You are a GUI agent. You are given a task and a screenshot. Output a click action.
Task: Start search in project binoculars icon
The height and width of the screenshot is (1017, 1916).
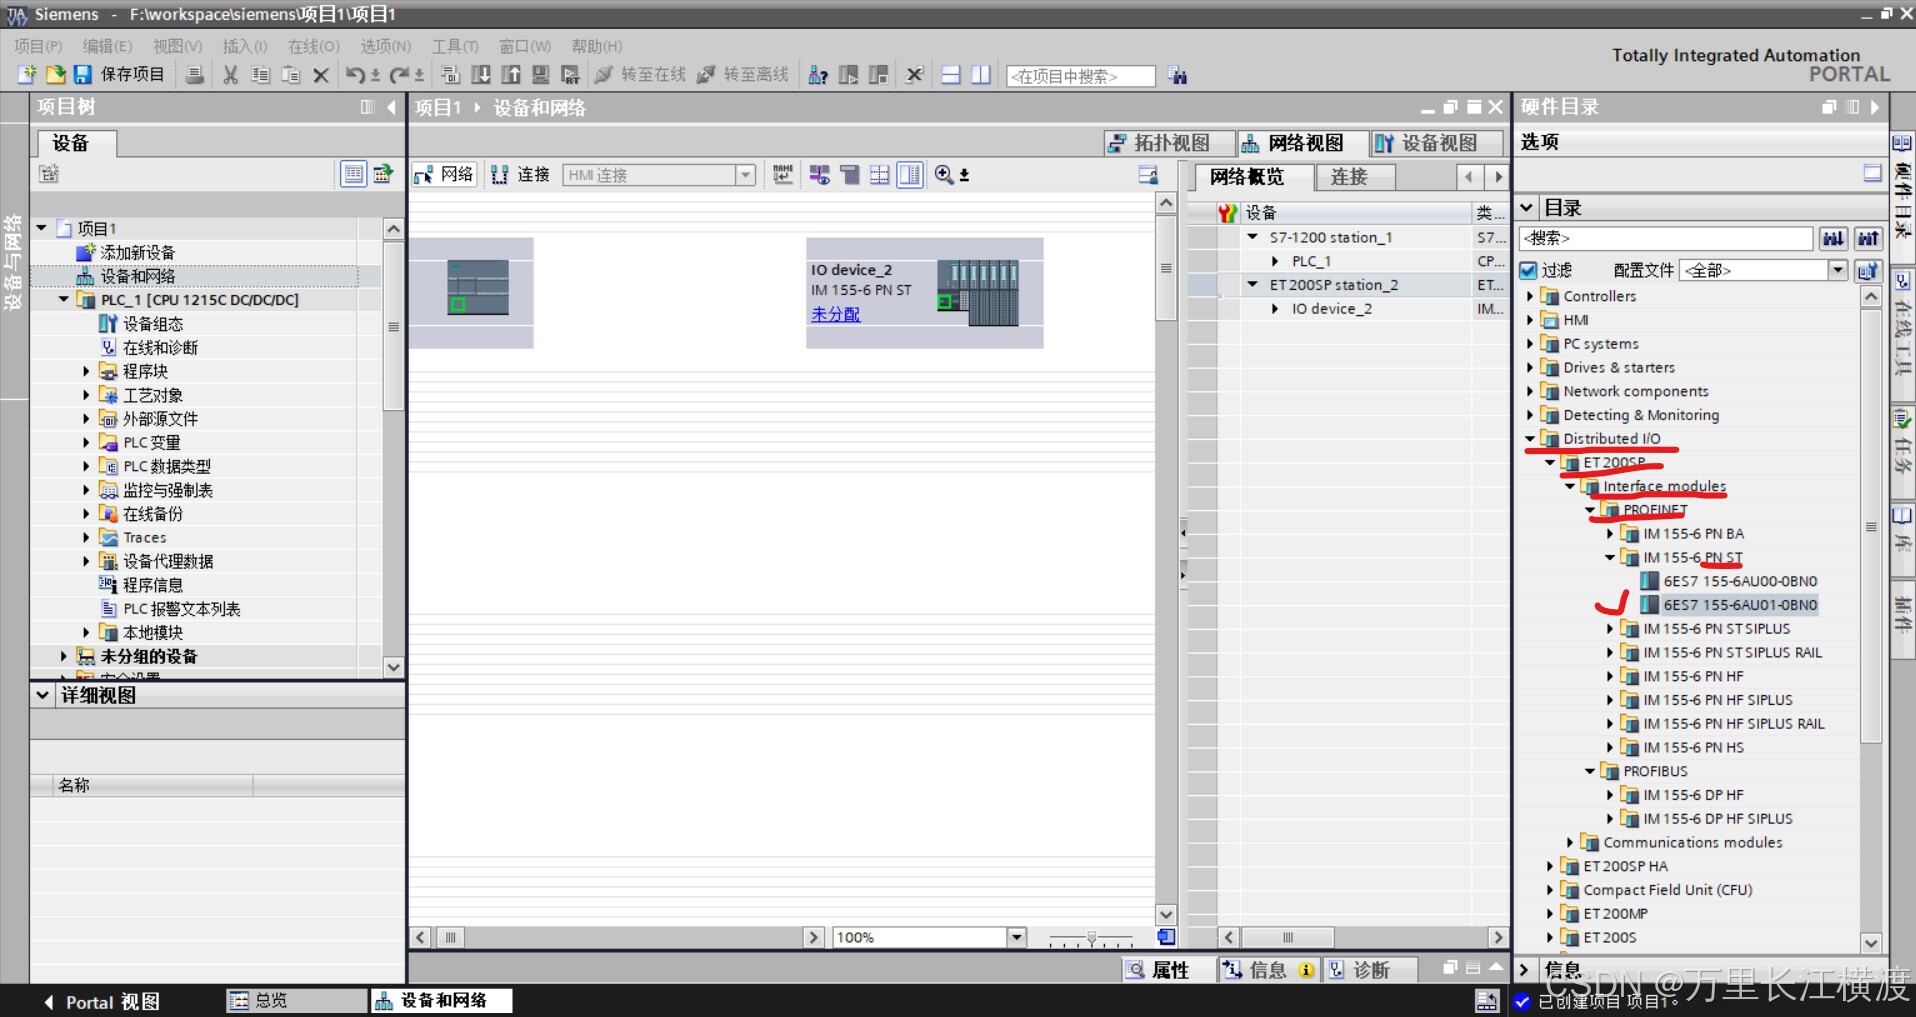click(x=1178, y=76)
